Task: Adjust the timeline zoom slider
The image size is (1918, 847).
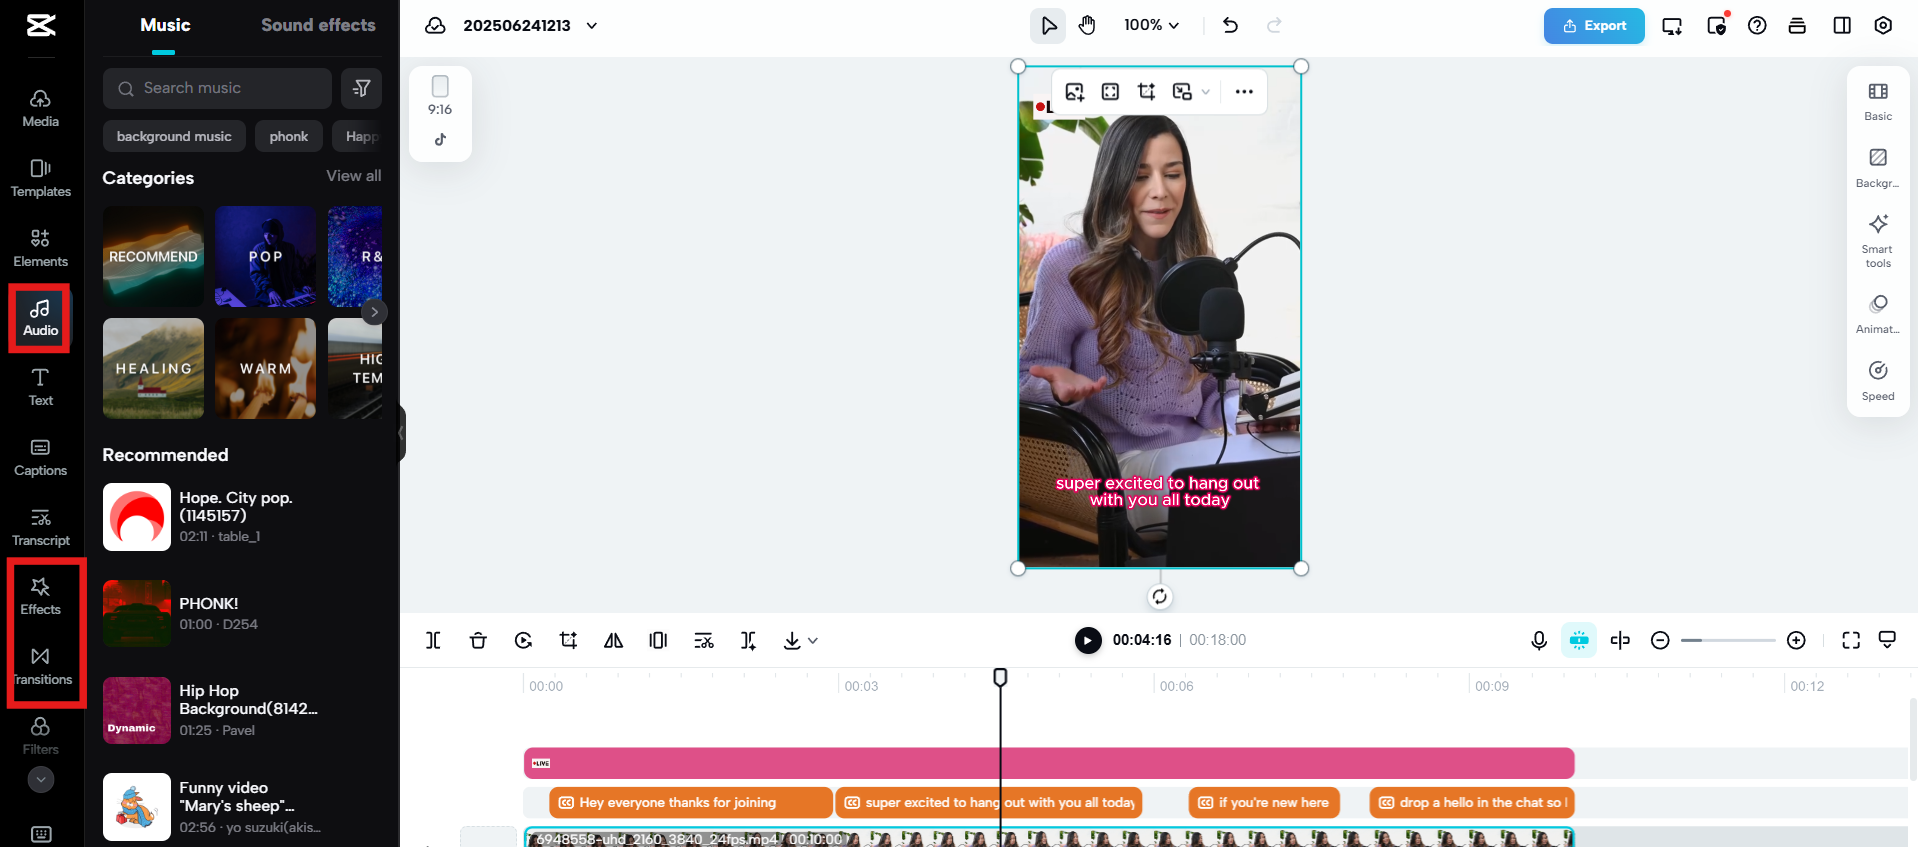Action: [x=1728, y=640]
